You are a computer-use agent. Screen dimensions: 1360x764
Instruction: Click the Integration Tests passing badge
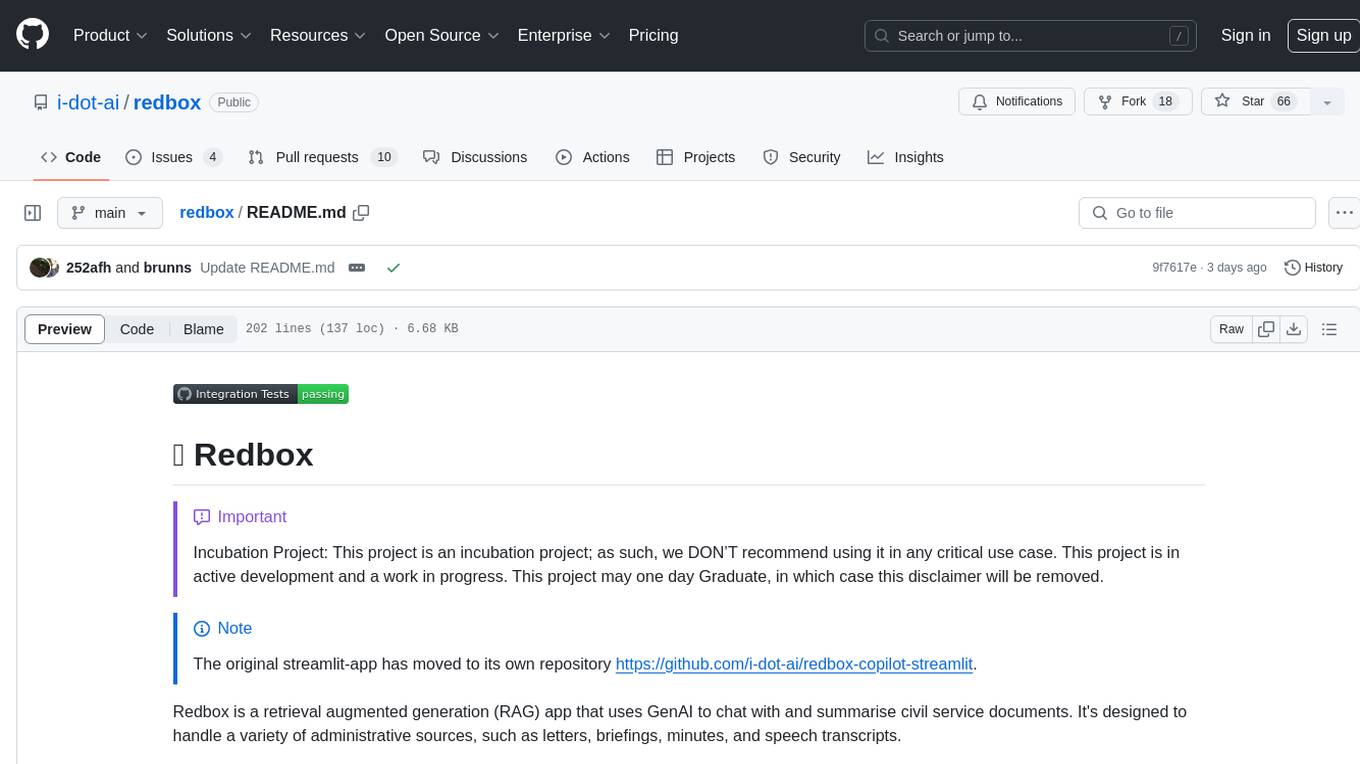click(x=261, y=394)
